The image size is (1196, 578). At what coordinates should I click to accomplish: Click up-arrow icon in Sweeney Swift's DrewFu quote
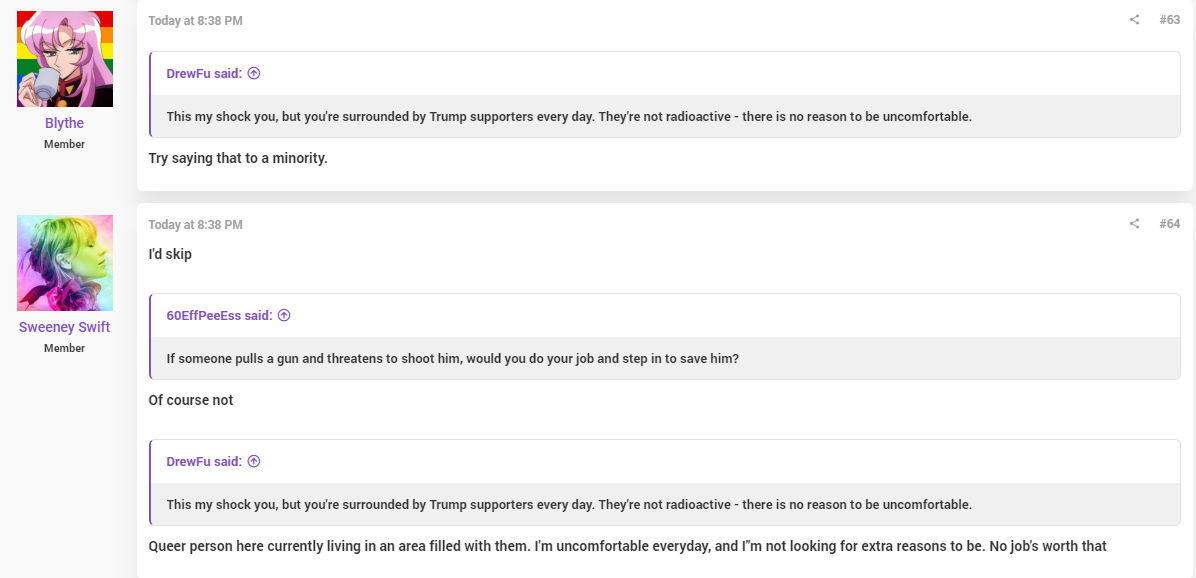point(254,461)
